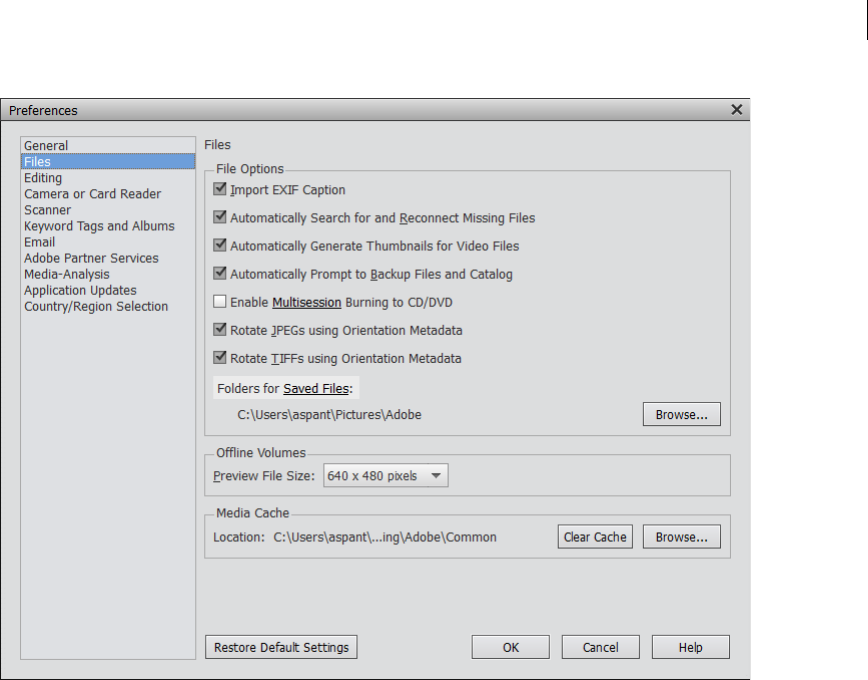
Task: Open Adobe Partner Services preferences
Action: tap(108, 258)
